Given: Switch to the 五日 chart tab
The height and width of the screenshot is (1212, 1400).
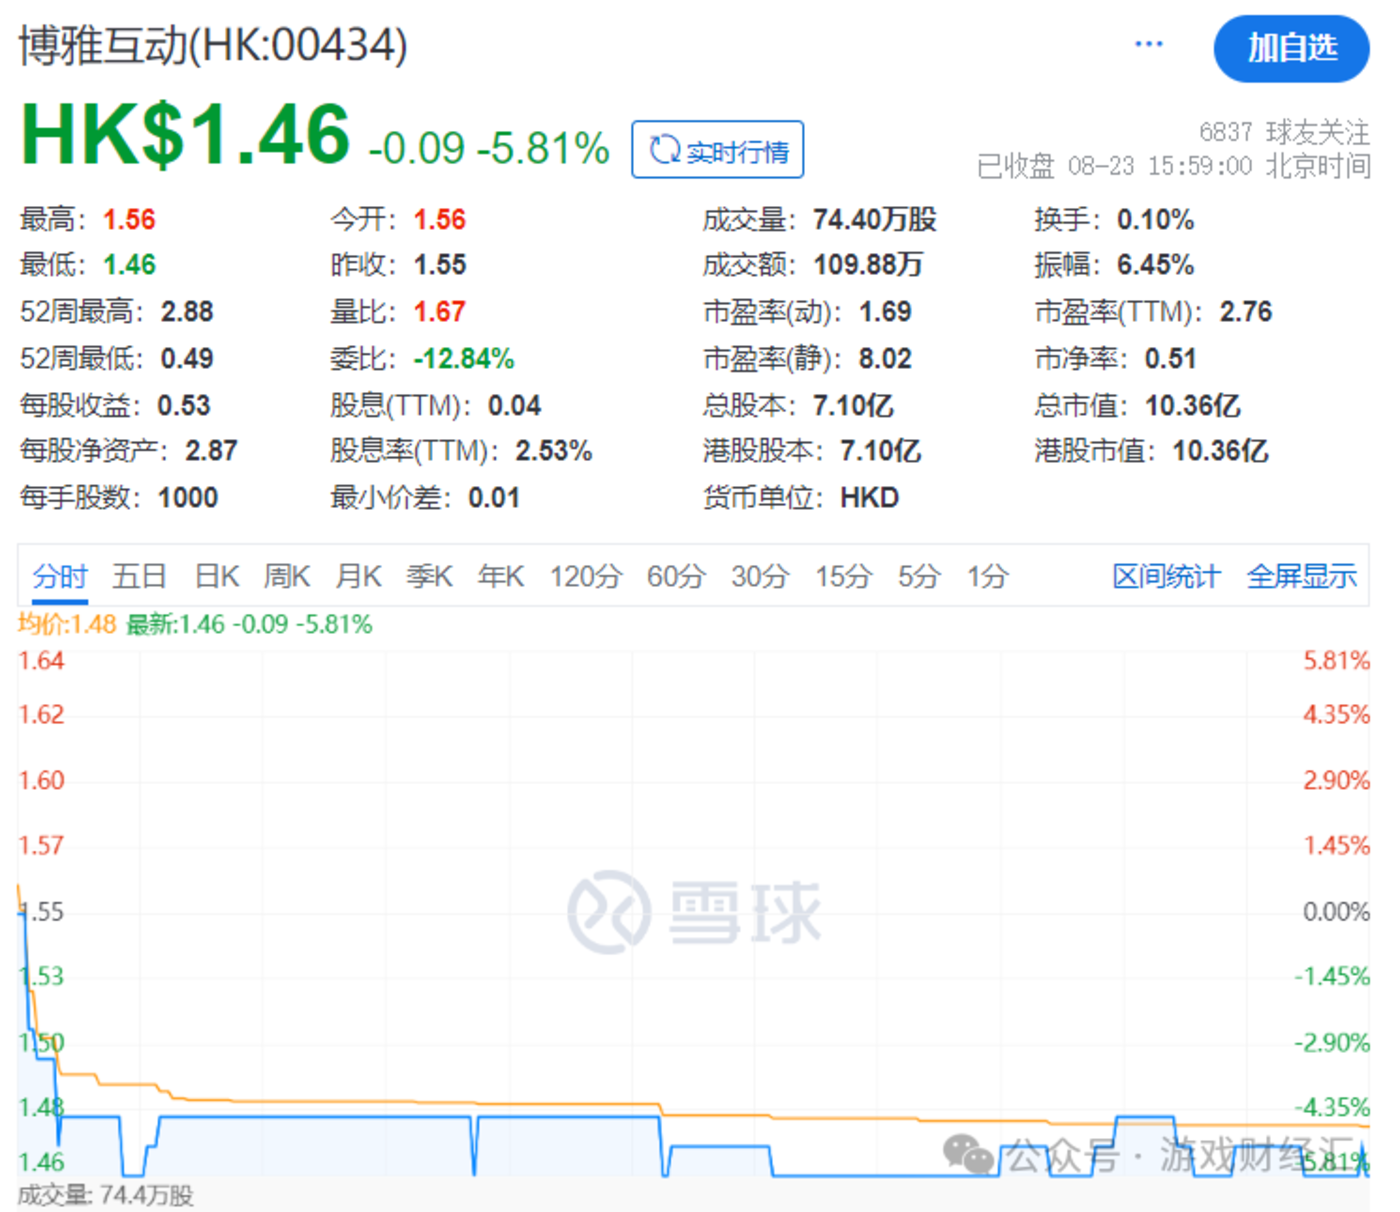Looking at the screenshot, I should pyautogui.click(x=139, y=576).
